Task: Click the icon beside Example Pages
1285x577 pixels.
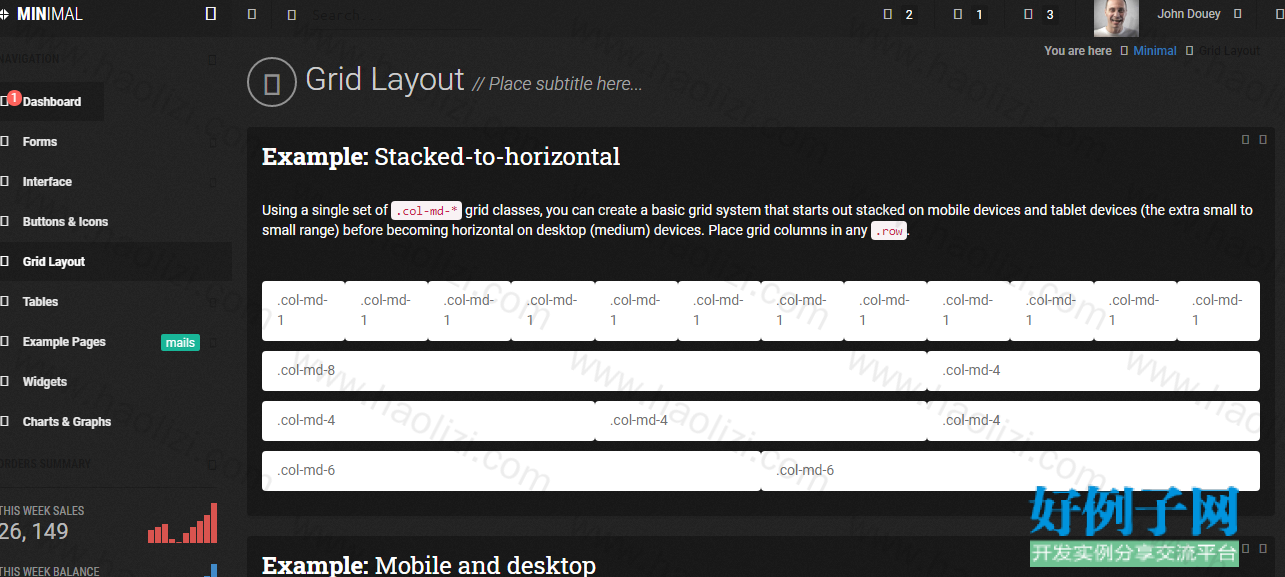Action: pyautogui.click(x=5, y=341)
